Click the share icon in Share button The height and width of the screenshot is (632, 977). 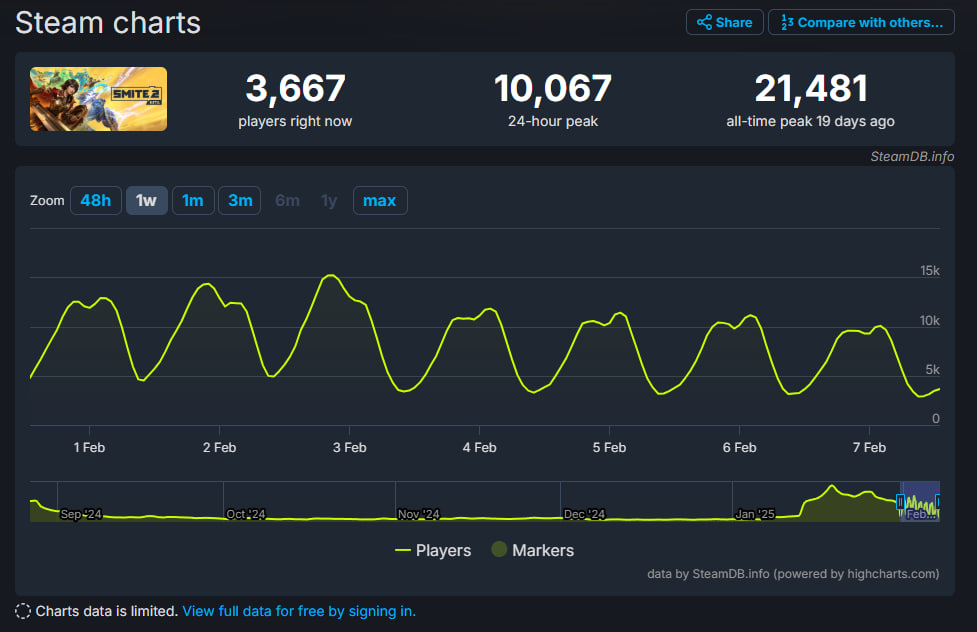pyautogui.click(x=704, y=22)
